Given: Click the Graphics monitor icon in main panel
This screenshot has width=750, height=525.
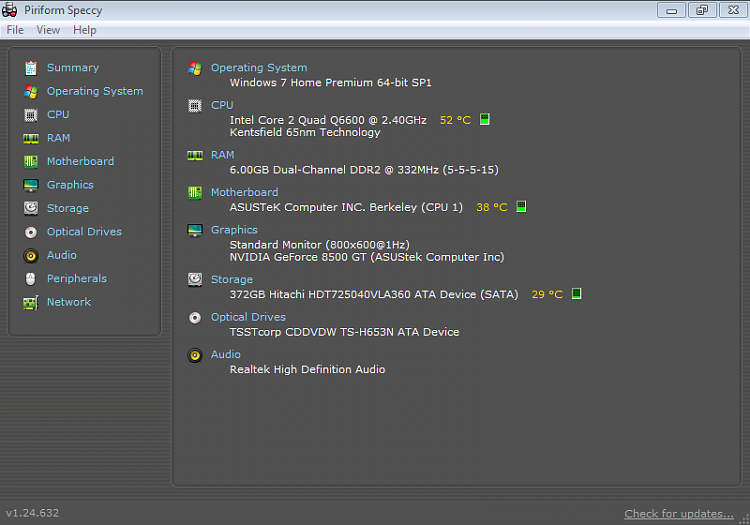Looking at the screenshot, I should [x=195, y=230].
